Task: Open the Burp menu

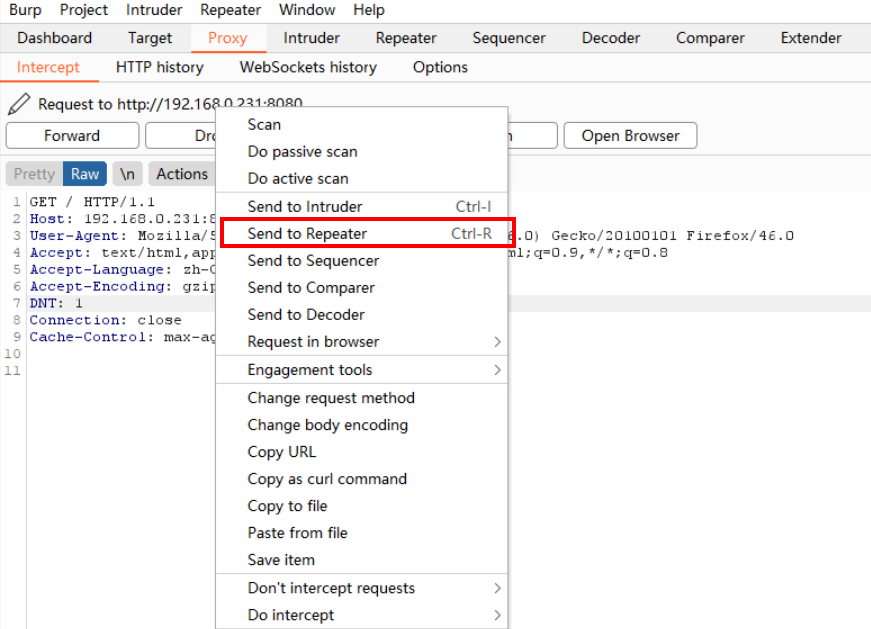Action: tap(25, 10)
